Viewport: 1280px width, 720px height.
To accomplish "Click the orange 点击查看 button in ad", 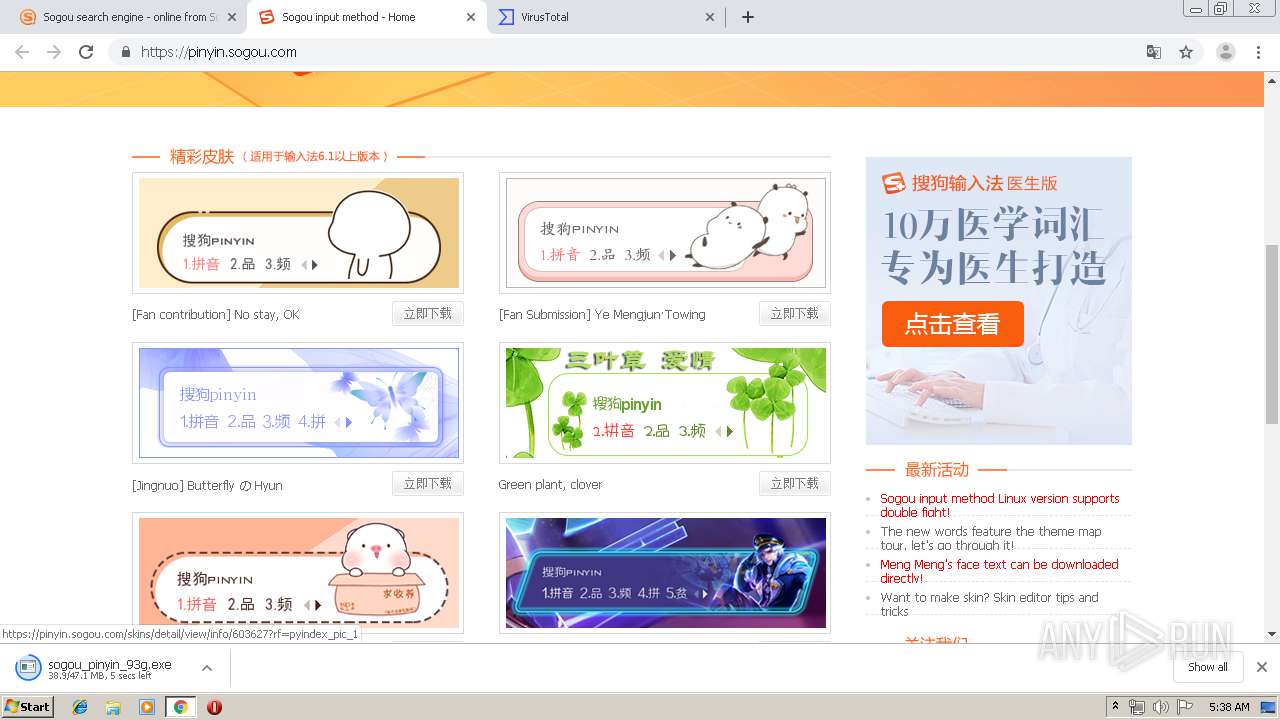I will point(953,324).
